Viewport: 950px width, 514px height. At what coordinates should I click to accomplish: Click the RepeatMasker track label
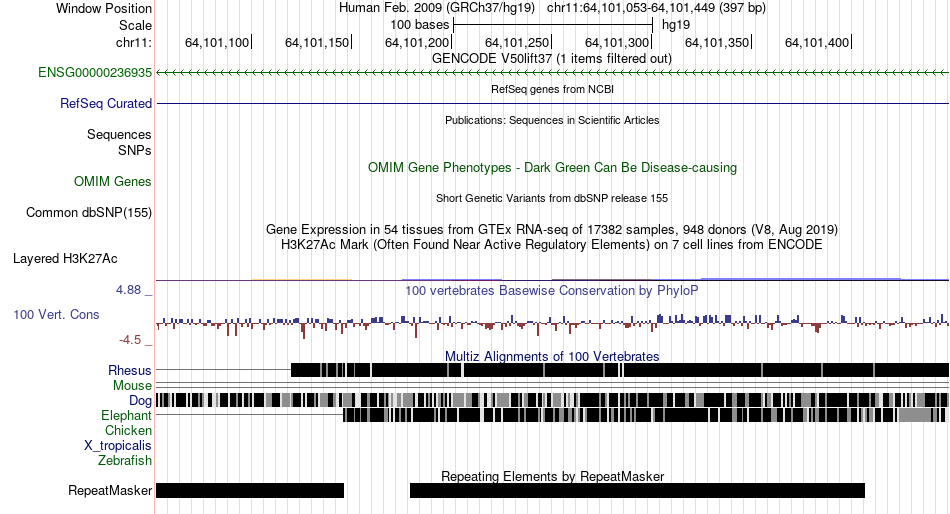coord(110,490)
